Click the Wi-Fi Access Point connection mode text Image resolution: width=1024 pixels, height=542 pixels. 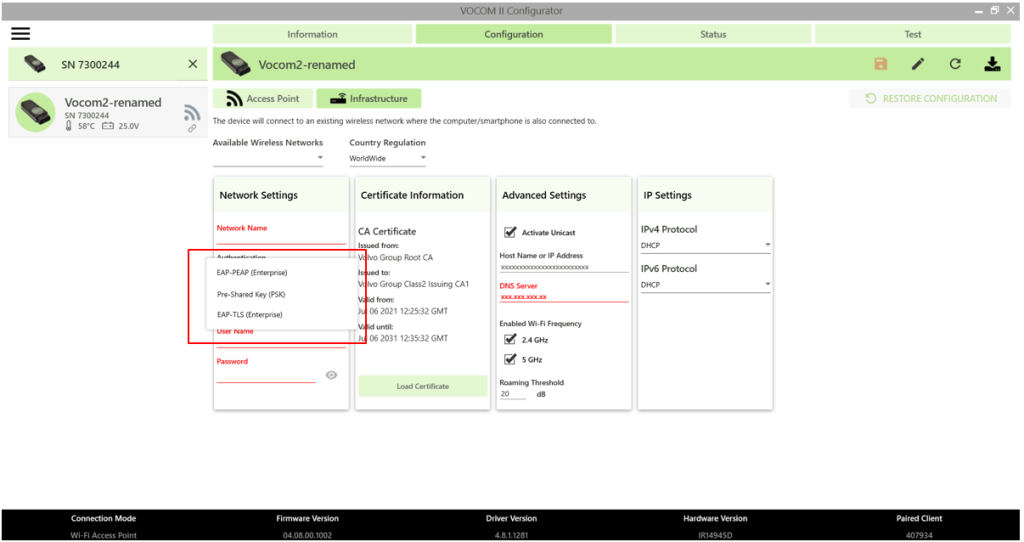coord(104,535)
